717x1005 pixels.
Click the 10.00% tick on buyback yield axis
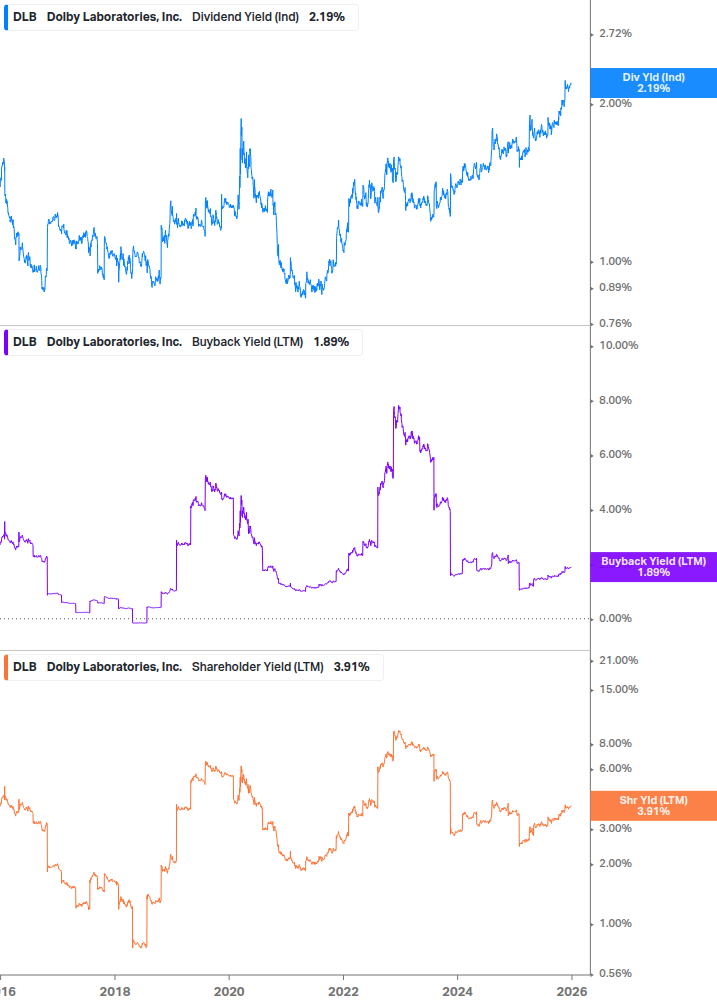(618, 345)
